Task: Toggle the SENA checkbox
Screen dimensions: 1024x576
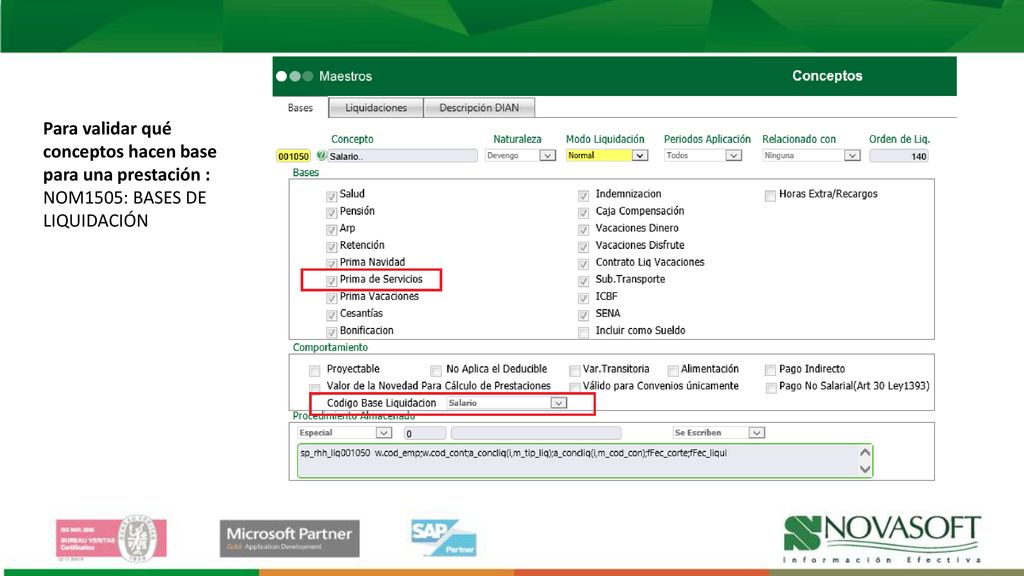Action: click(x=583, y=315)
